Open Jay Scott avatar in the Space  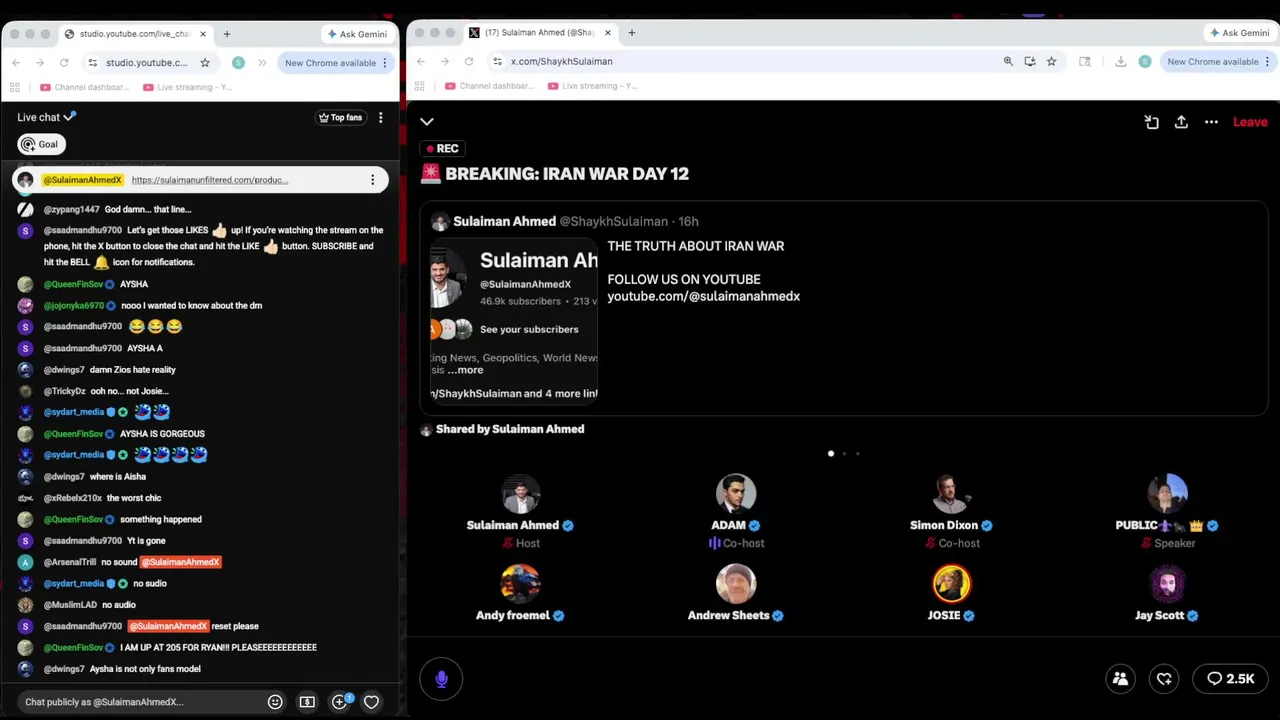pos(1167,584)
